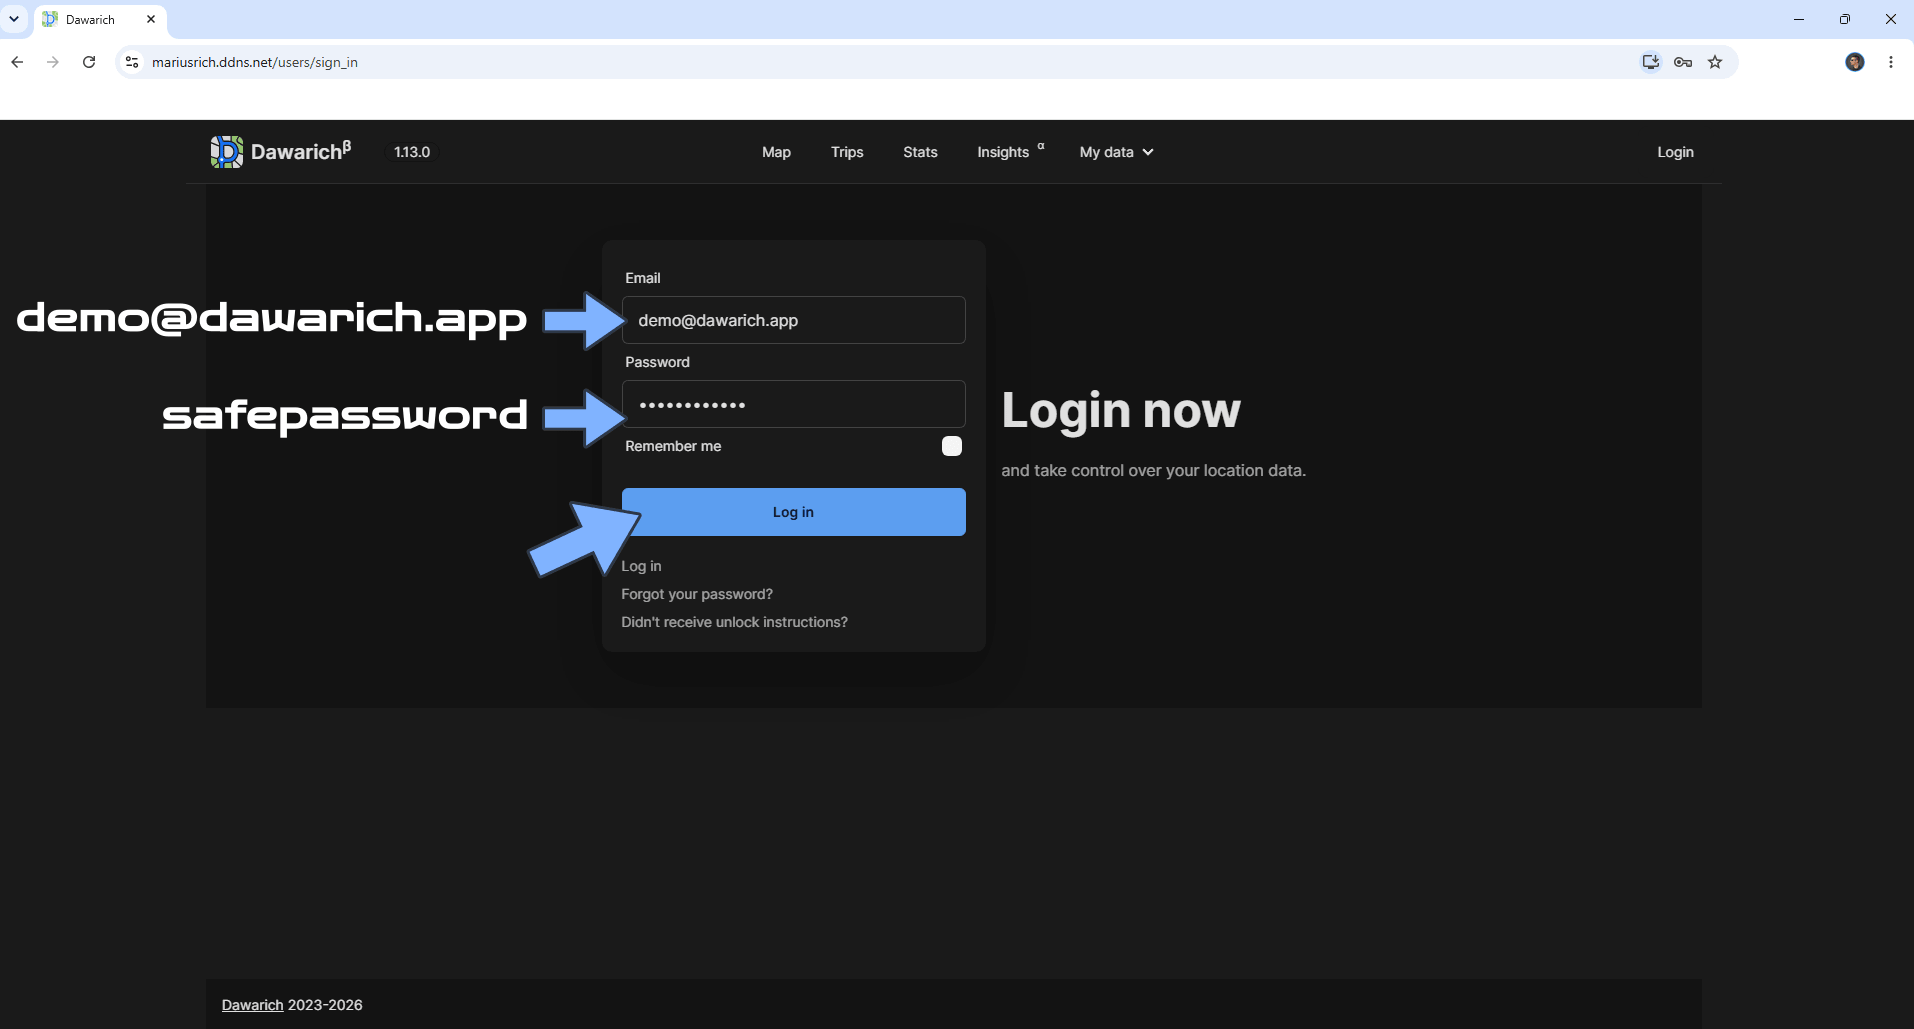Restore down the browser window

[x=1845, y=19]
